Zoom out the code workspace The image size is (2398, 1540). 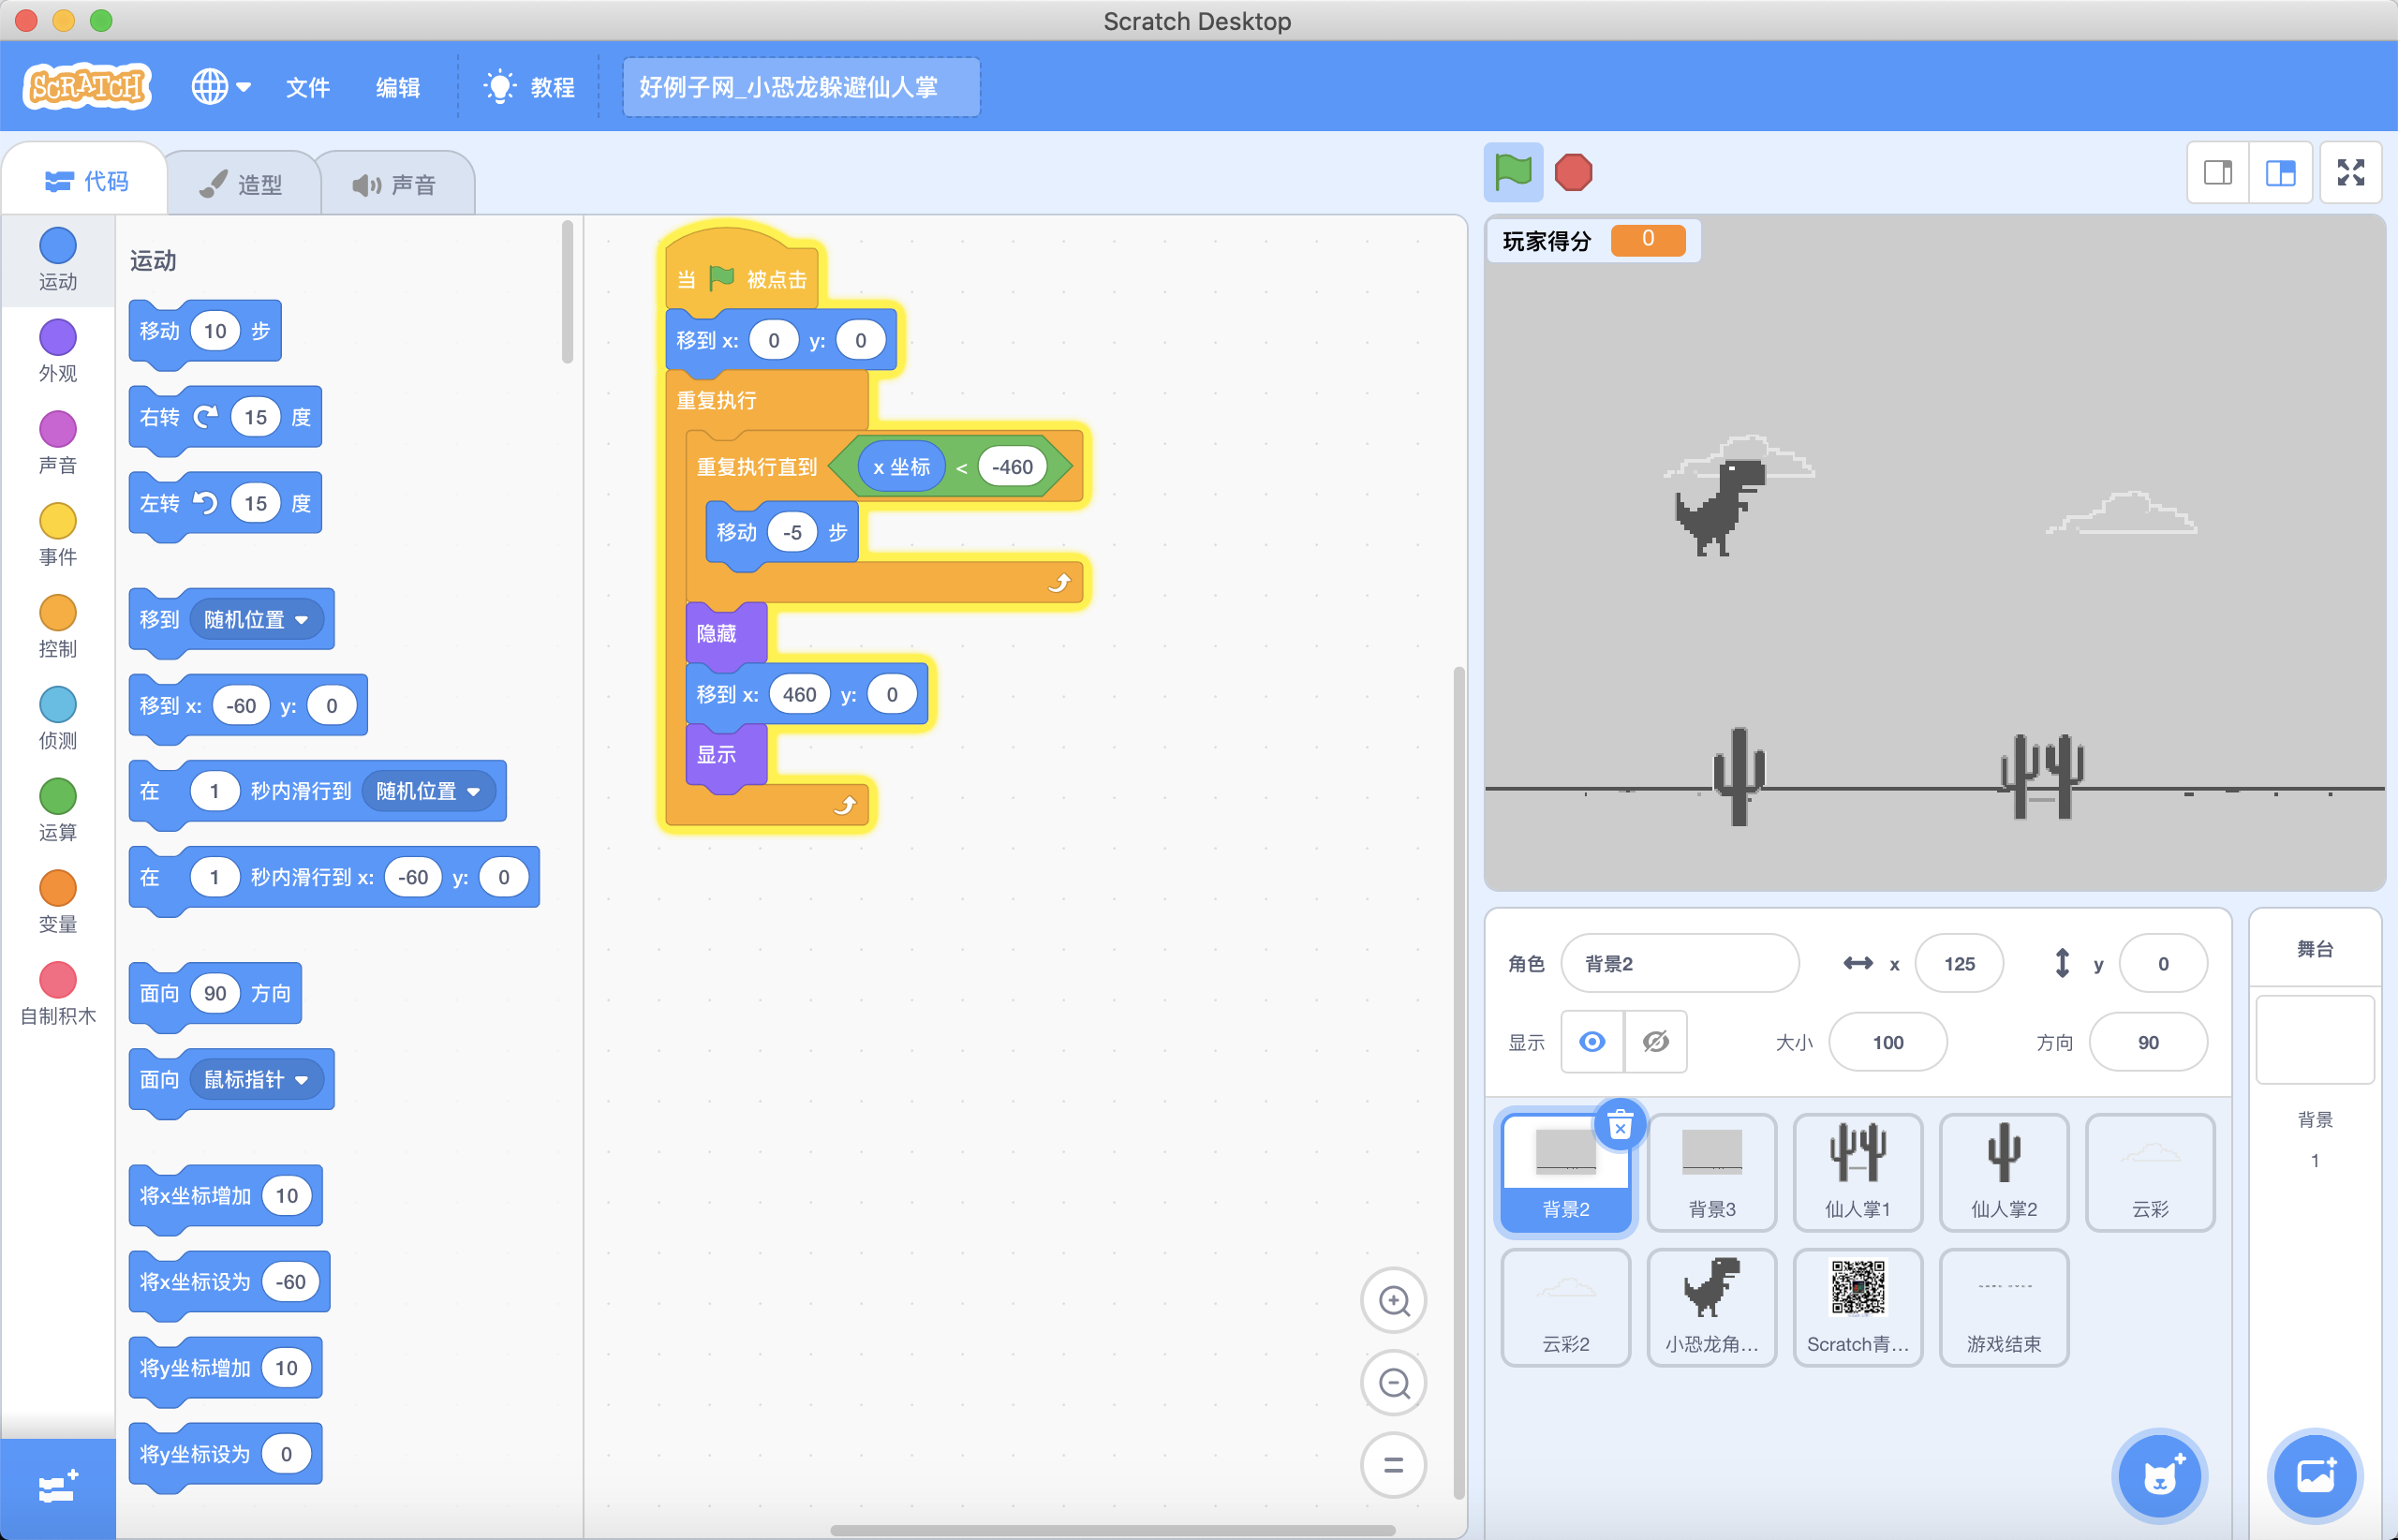pos(1393,1383)
